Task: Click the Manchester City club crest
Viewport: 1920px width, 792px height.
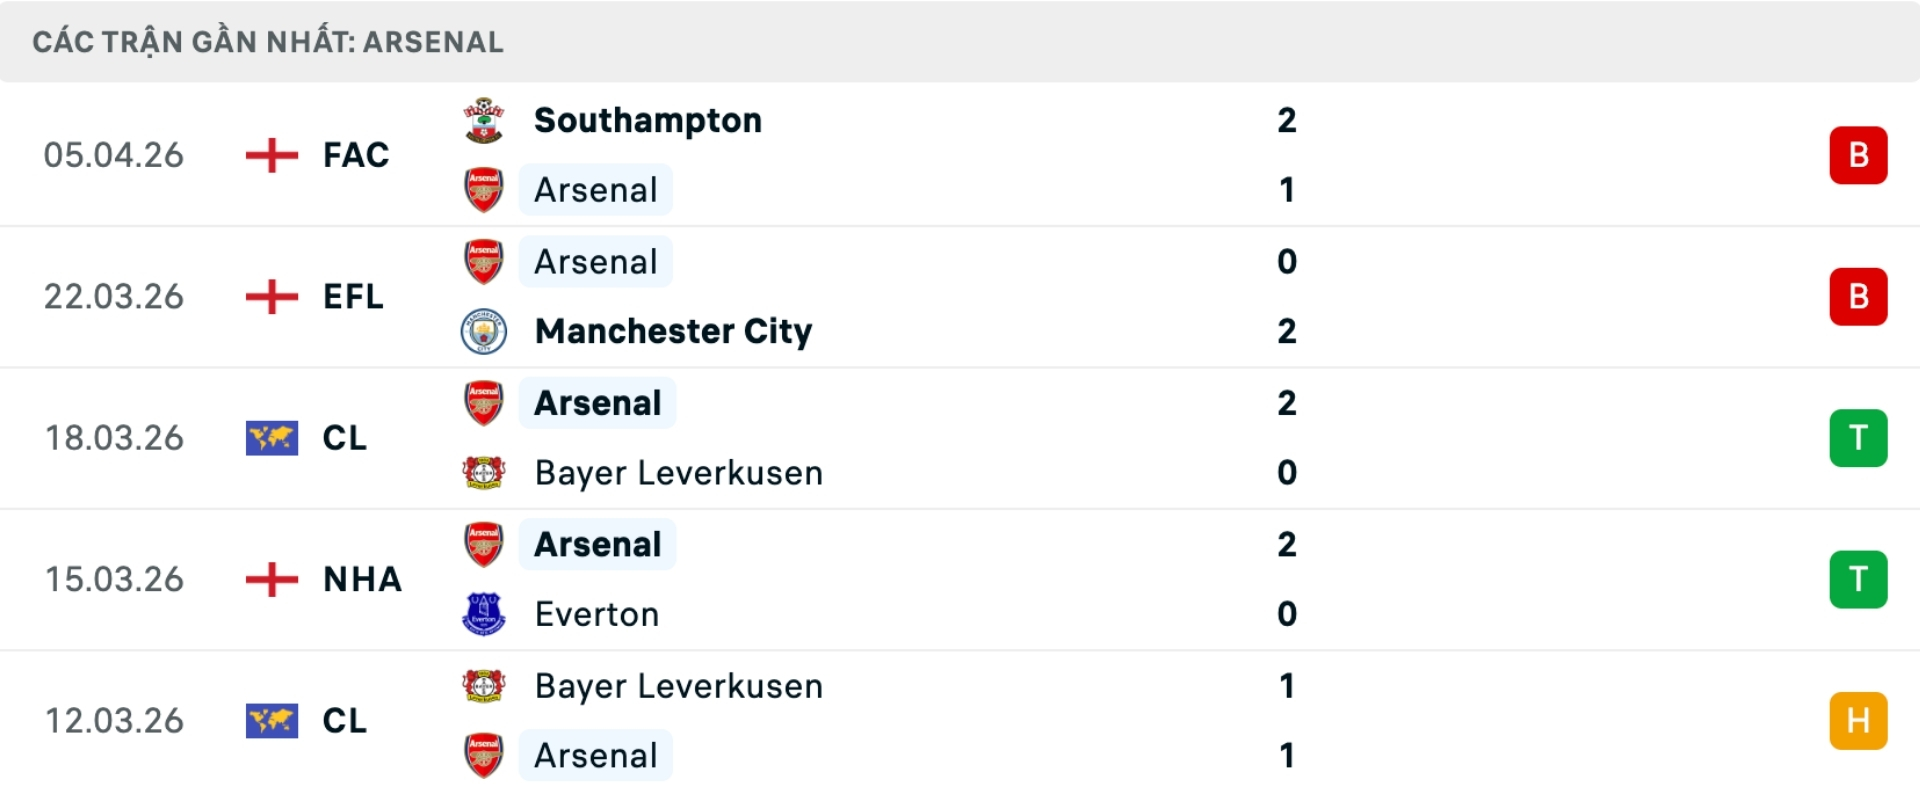Action: [x=484, y=332]
